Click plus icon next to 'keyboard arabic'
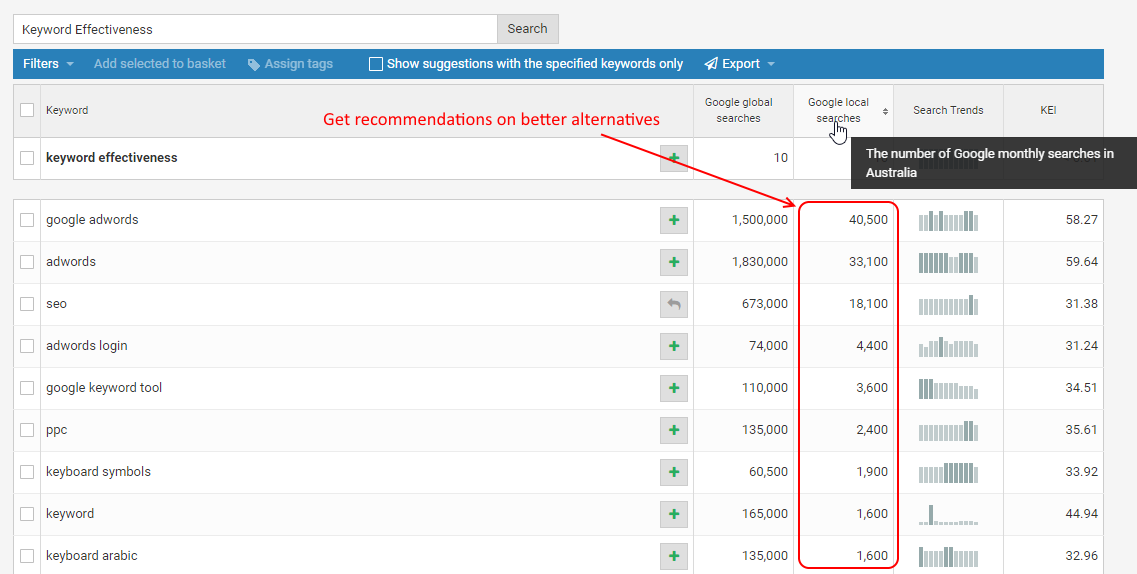The height and width of the screenshot is (574, 1137). click(673, 556)
